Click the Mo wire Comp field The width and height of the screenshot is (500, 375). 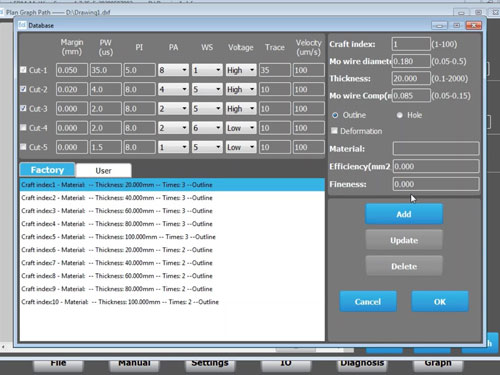411,96
